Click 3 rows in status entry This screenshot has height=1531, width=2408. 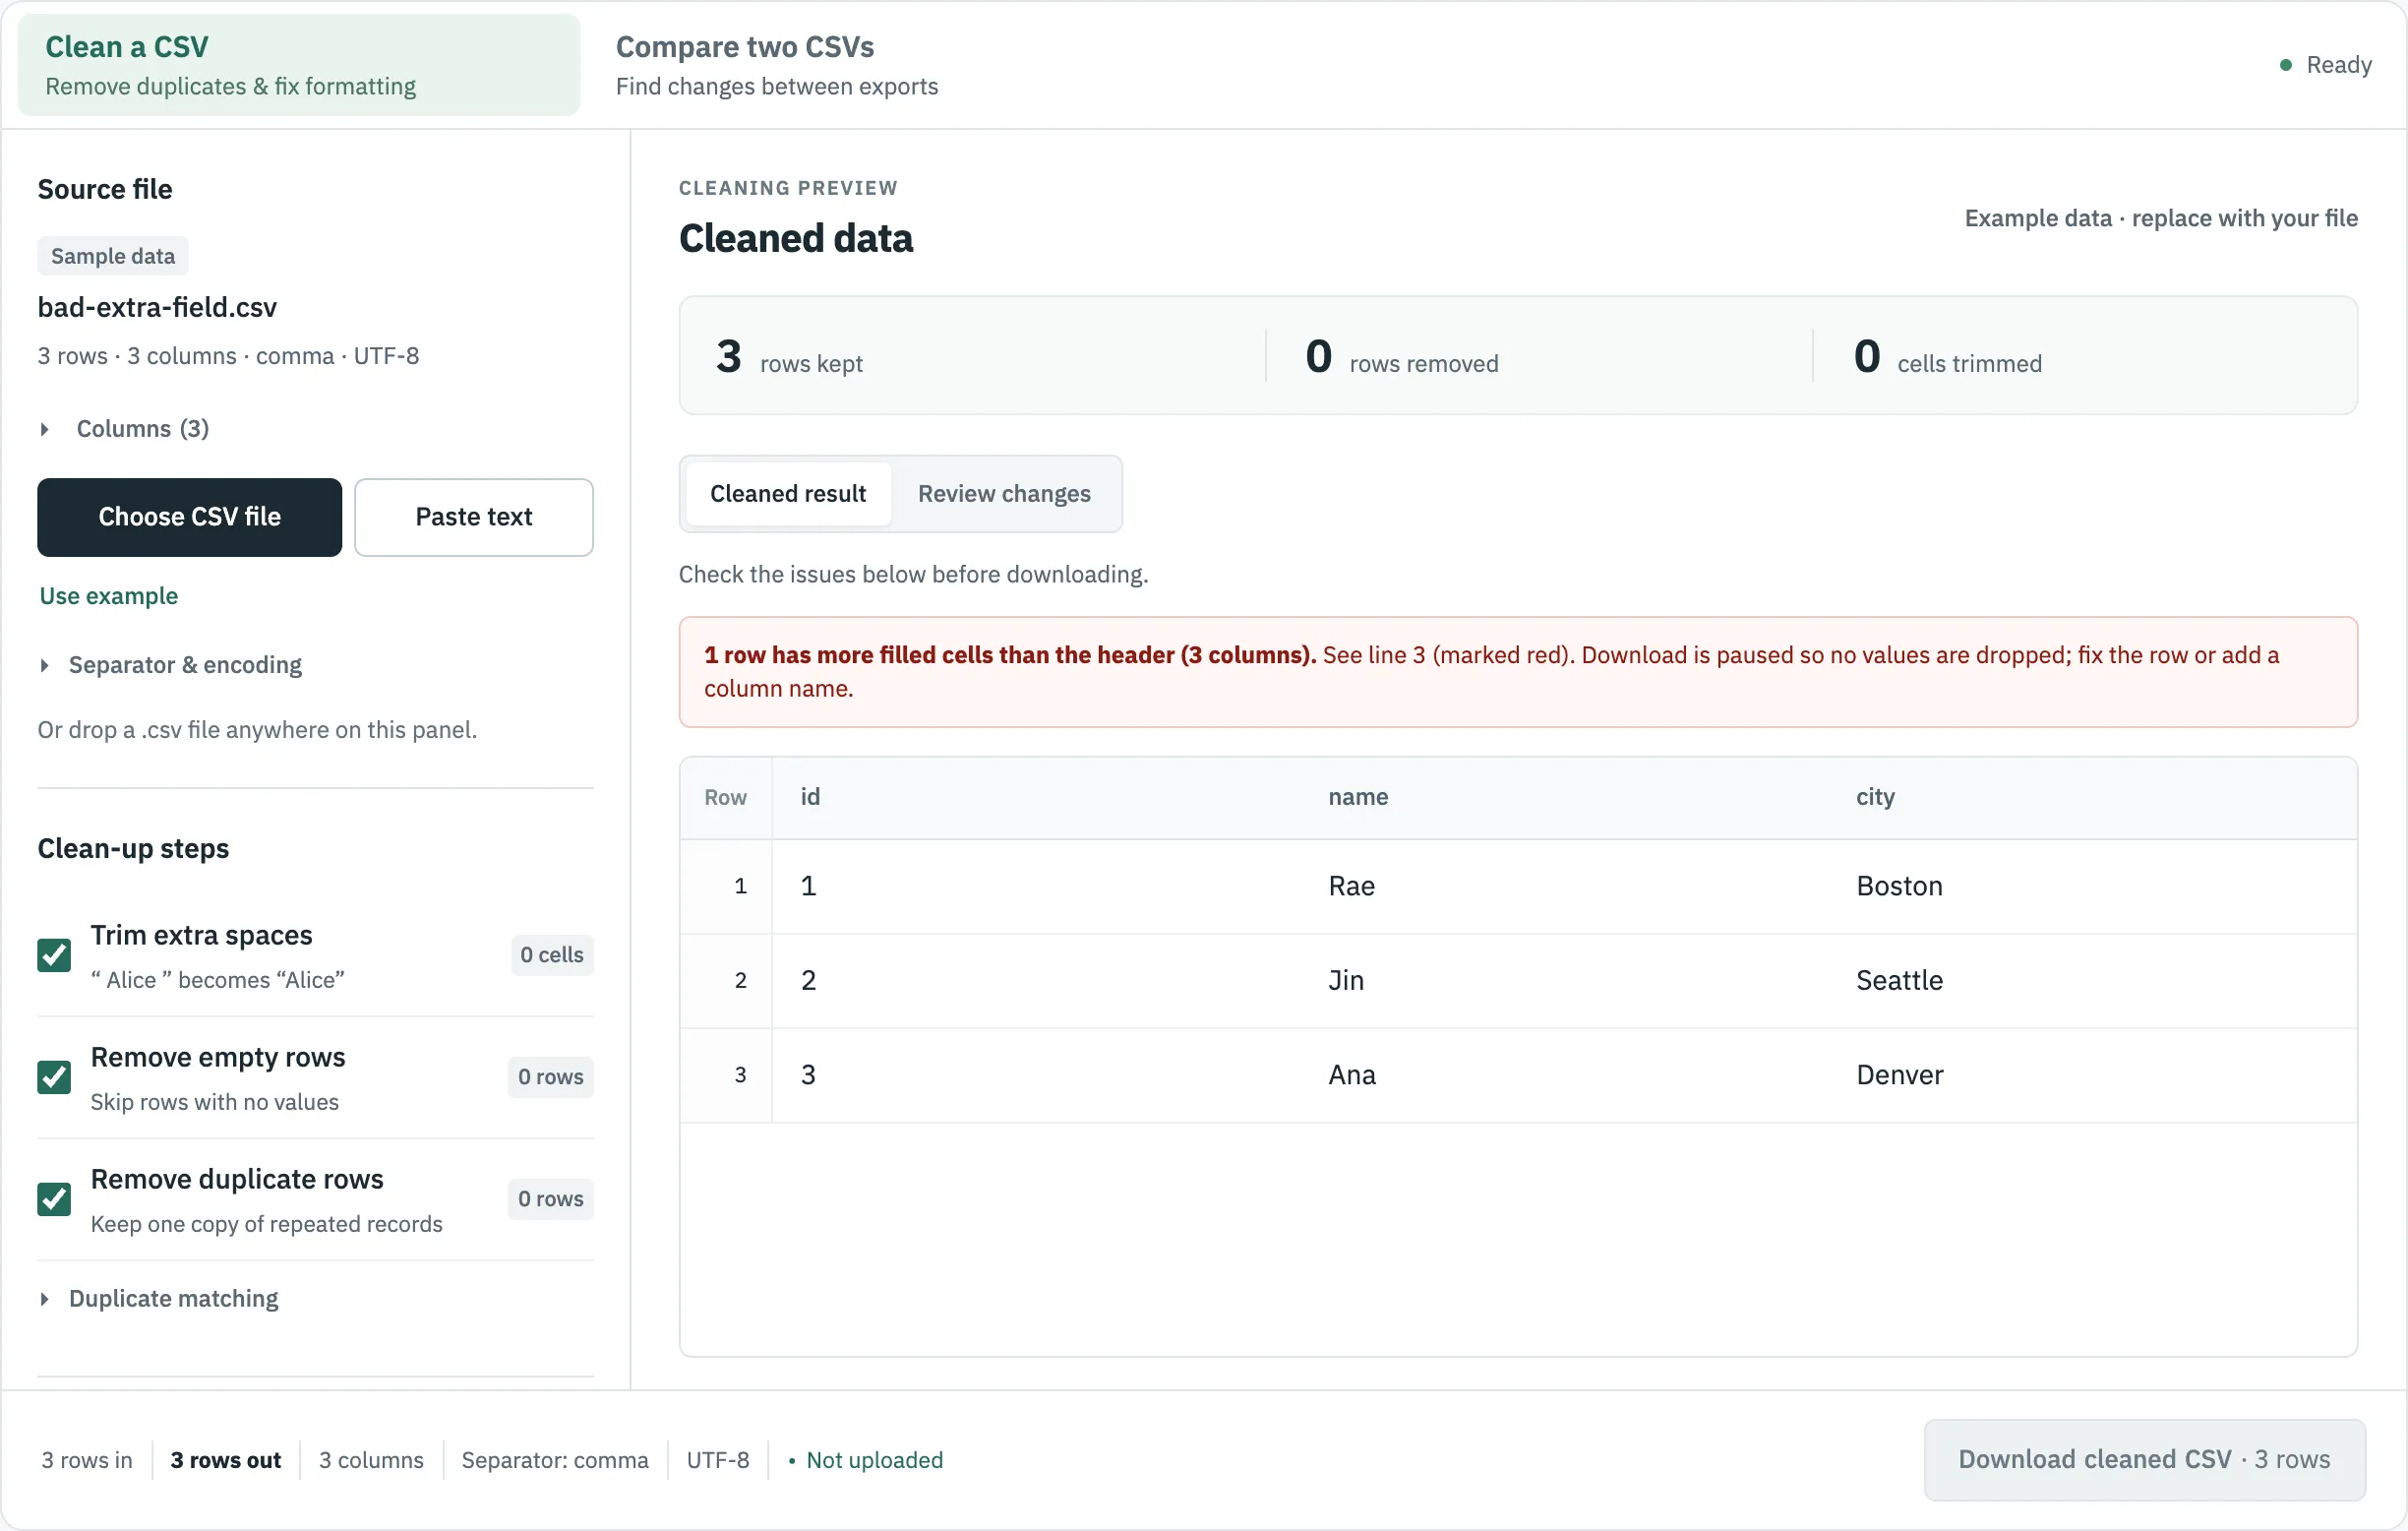click(x=87, y=1460)
